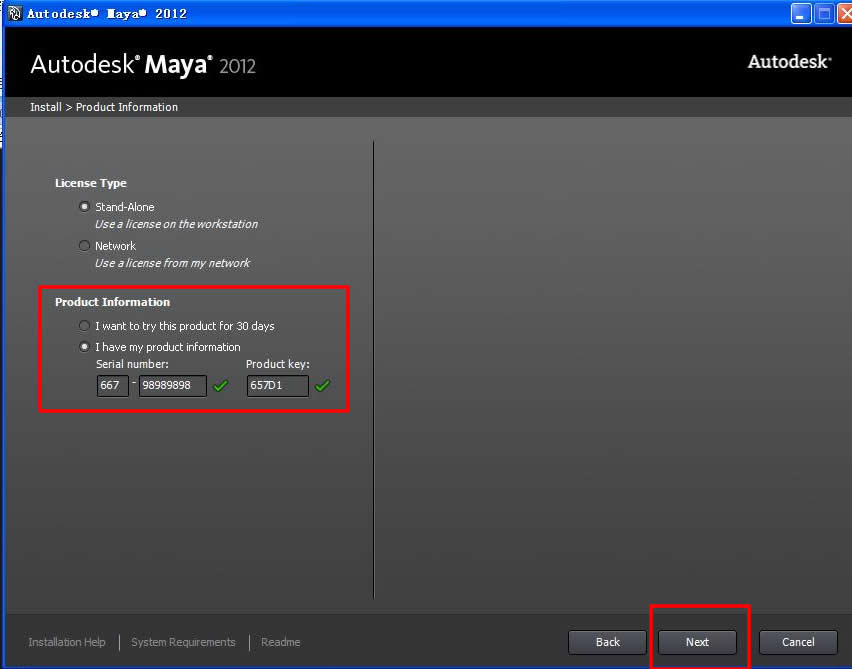The width and height of the screenshot is (852, 669).
Task: Select the Stand-Alone license type radio button
Action: click(84, 207)
